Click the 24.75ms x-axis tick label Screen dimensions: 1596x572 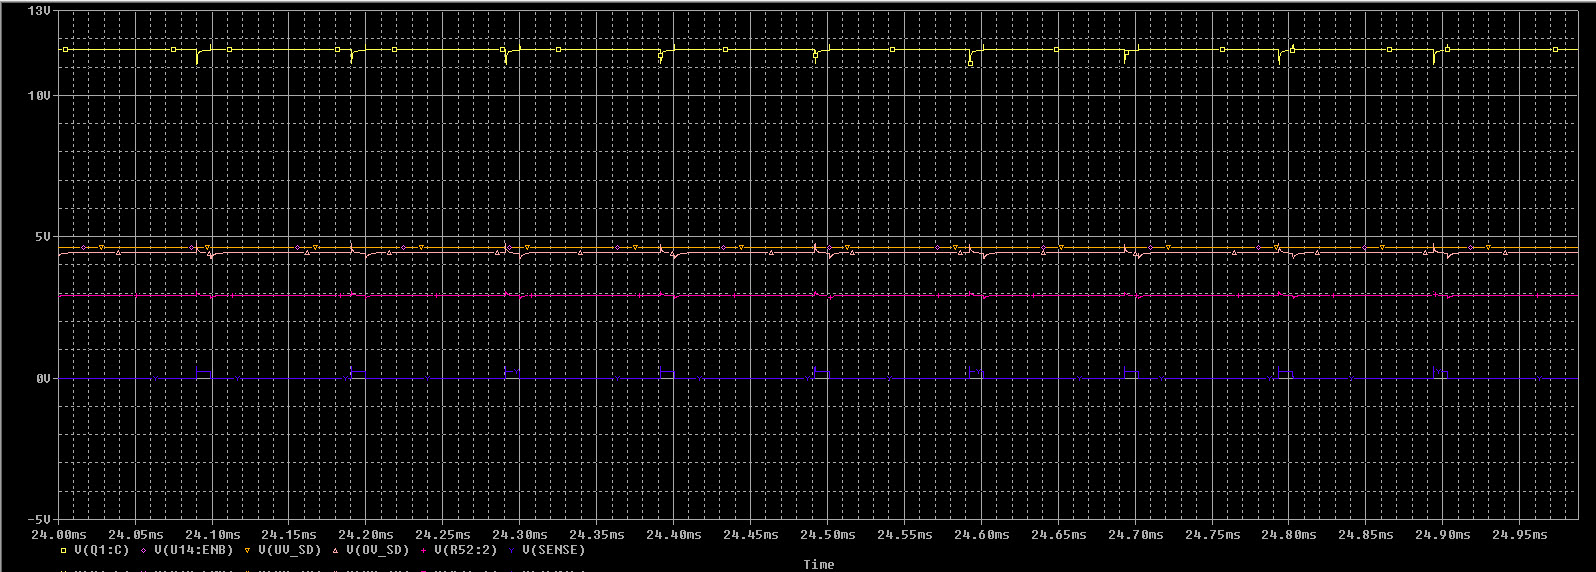click(x=1213, y=535)
